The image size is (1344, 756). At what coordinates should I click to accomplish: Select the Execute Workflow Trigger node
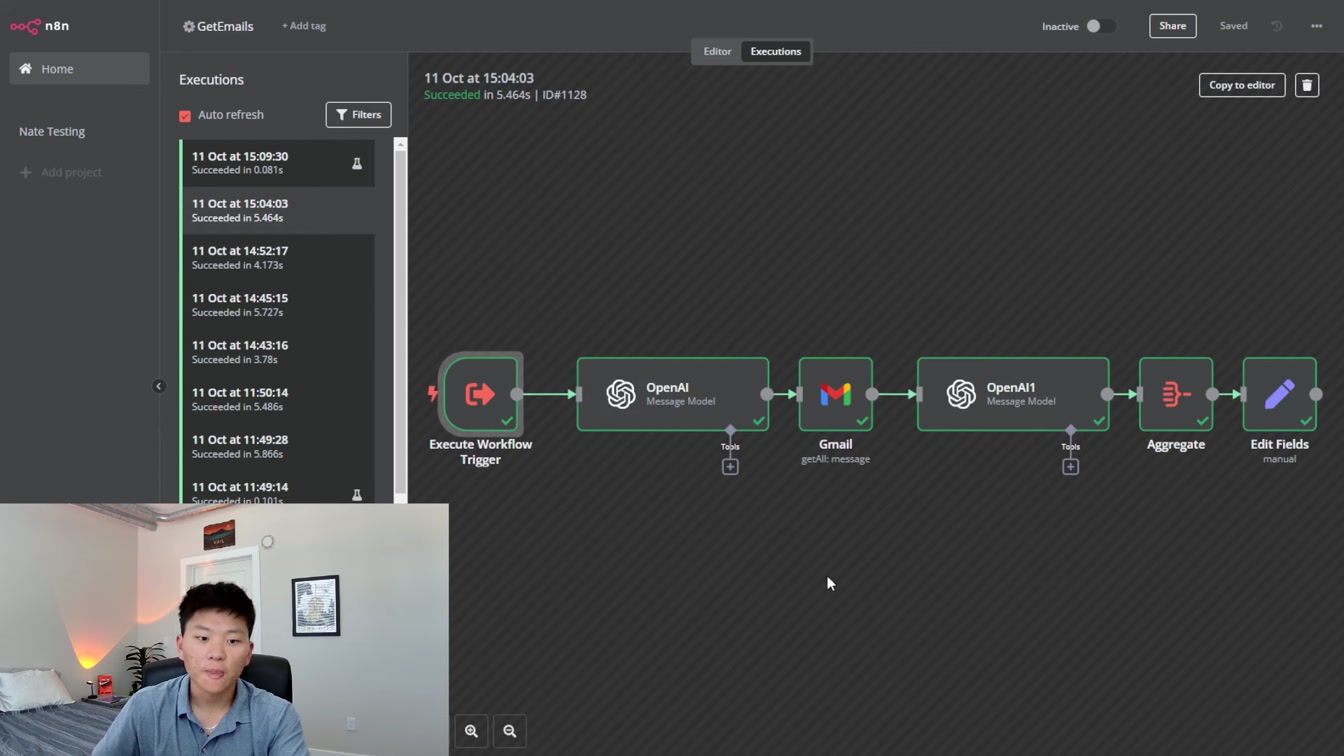point(480,394)
